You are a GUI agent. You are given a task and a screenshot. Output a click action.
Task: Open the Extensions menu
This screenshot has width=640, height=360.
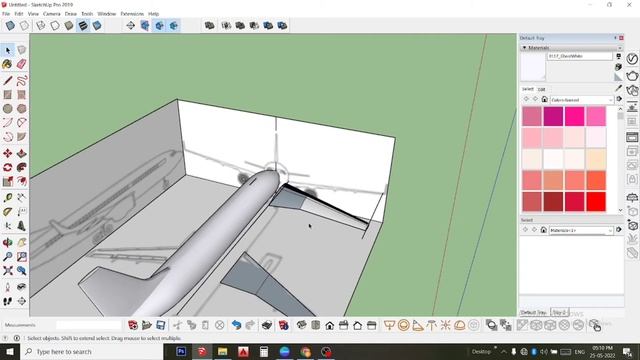tap(132, 14)
